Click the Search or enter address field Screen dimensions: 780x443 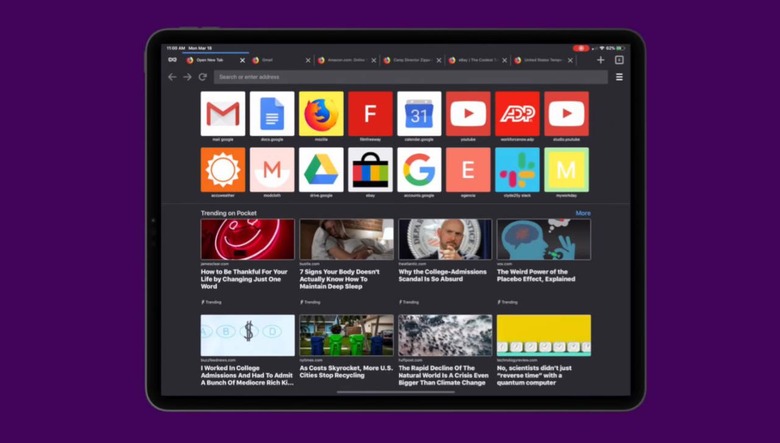coord(410,77)
